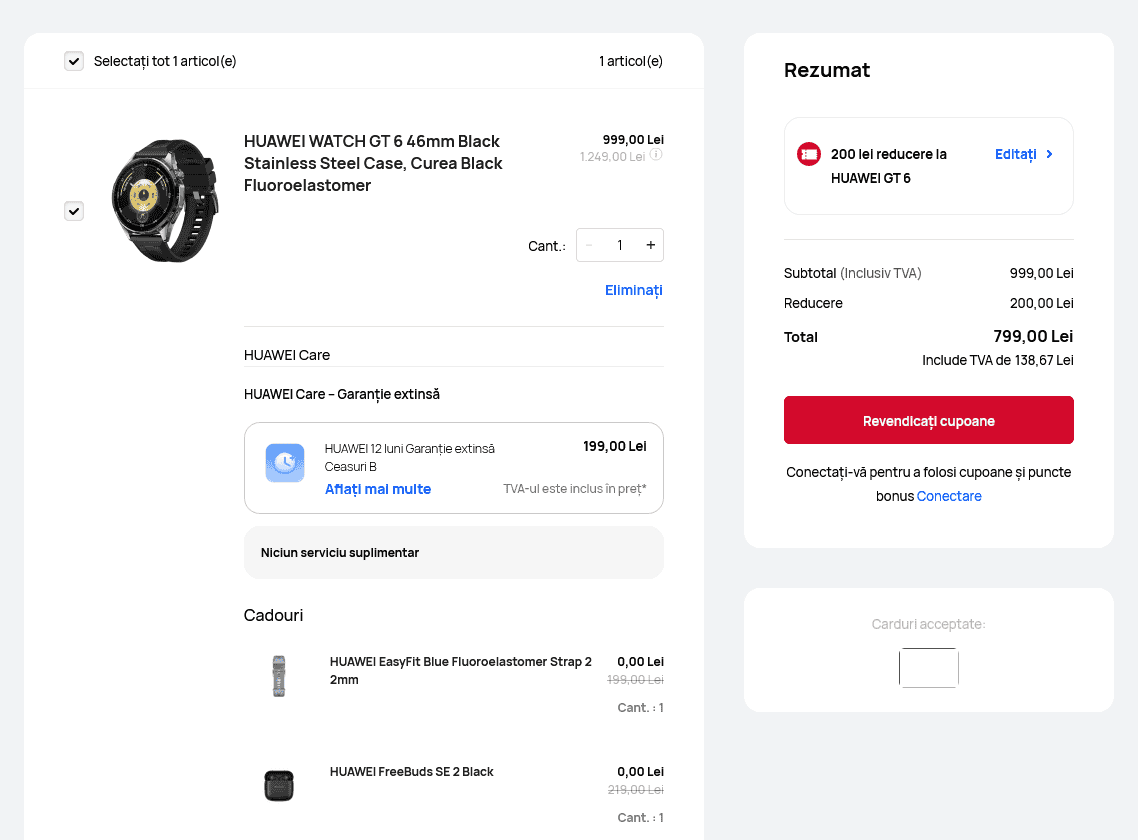Uncheck the Selectați tot checkbox
This screenshot has width=1138, height=840.
click(x=74, y=60)
